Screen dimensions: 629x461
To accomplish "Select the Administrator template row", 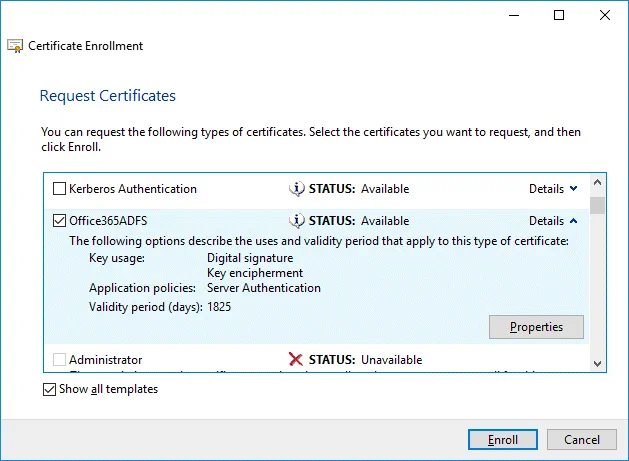I will (105, 360).
